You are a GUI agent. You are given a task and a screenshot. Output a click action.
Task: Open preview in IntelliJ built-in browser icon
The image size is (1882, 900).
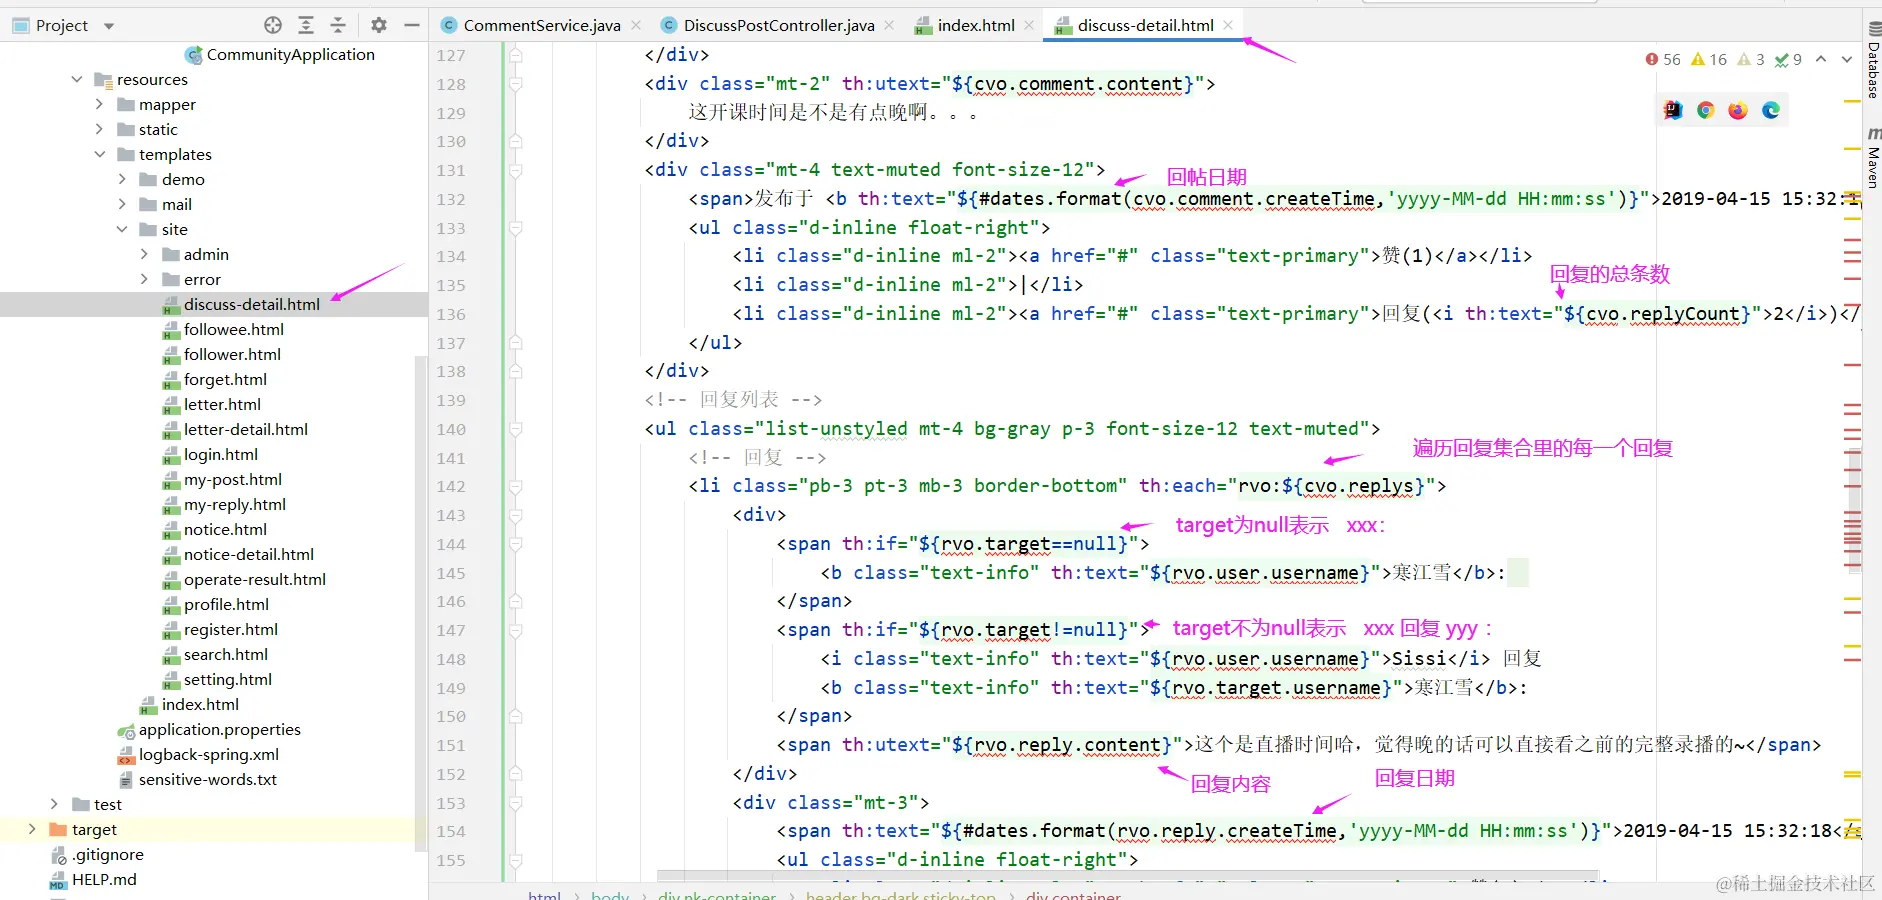pos(1673,110)
